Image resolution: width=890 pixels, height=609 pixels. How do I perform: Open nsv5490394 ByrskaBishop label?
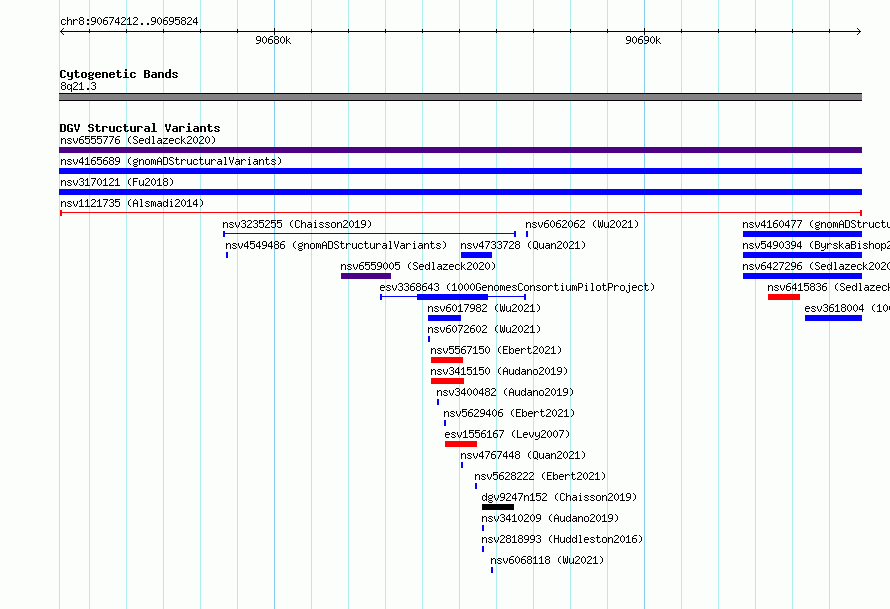tap(816, 245)
